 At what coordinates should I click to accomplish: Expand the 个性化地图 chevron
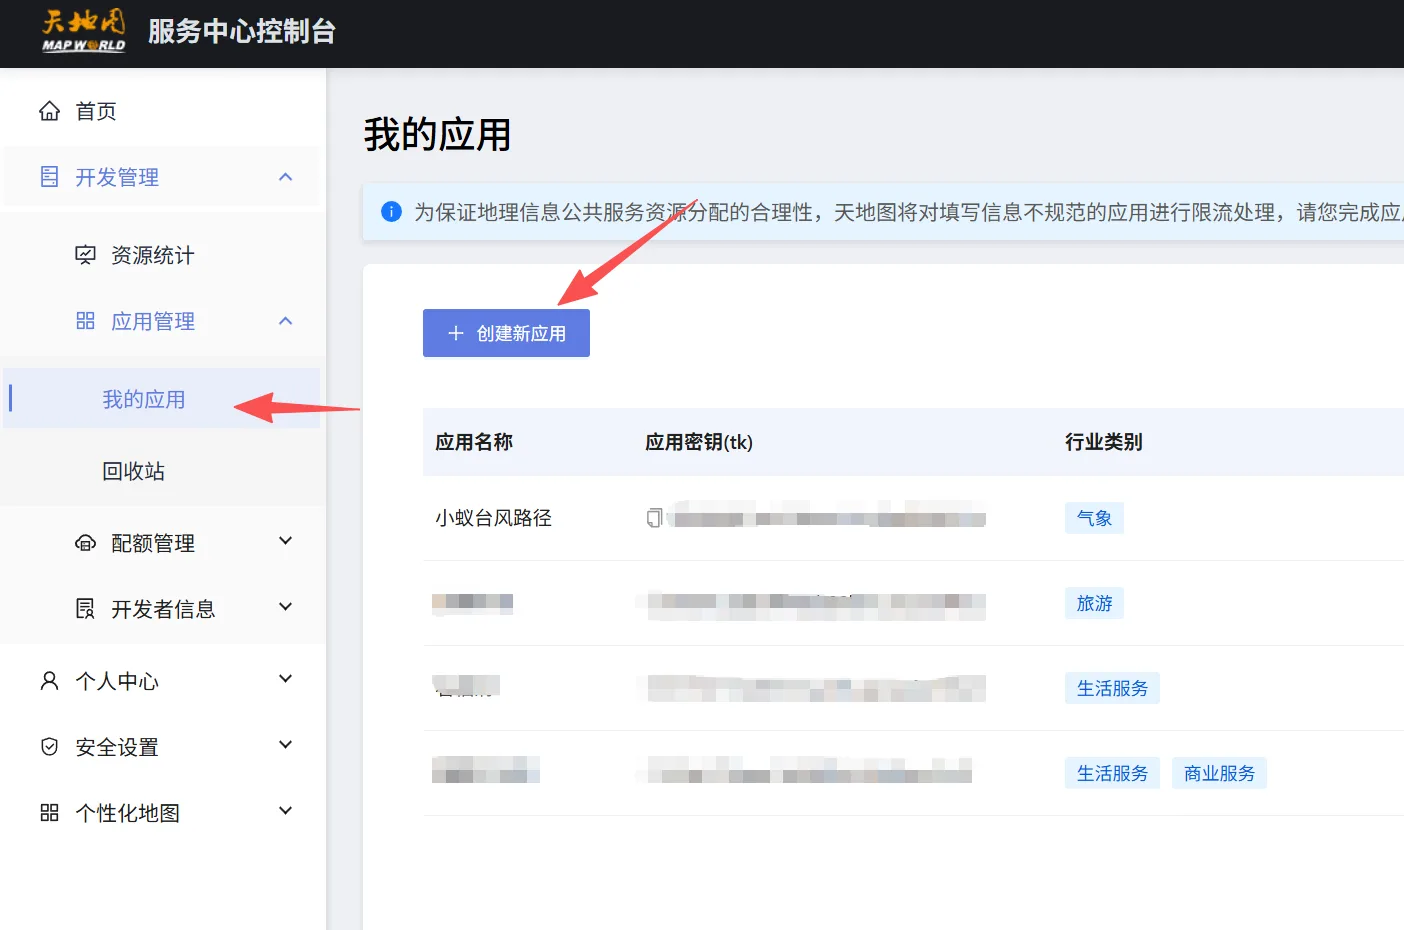(x=286, y=811)
